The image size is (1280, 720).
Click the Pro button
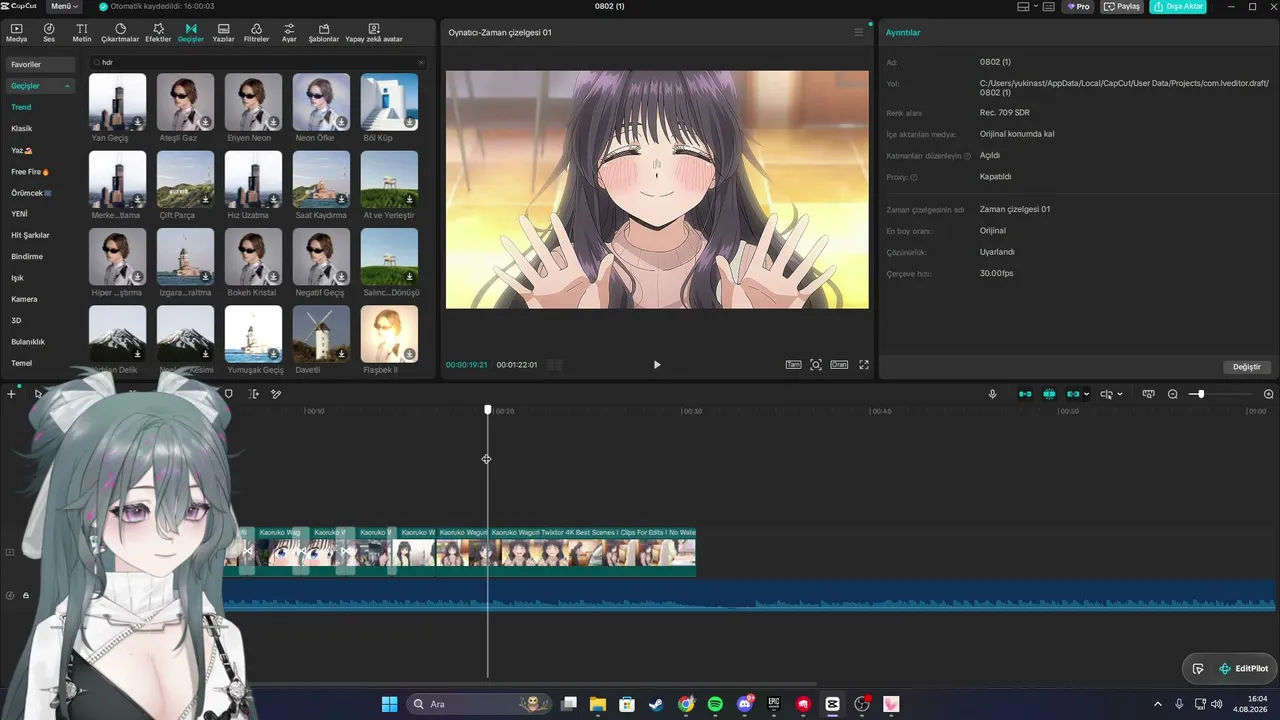pyautogui.click(x=1078, y=7)
